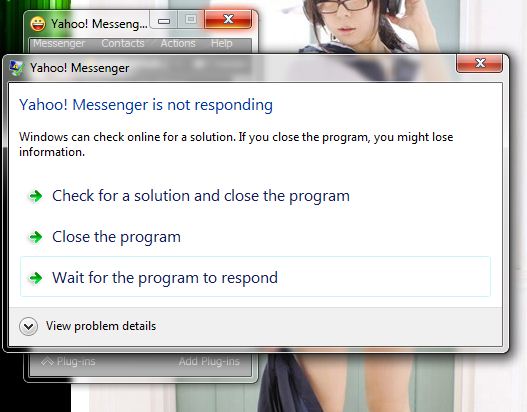The height and width of the screenshot is (412, 527).
Task: Open the Contacts menu
Action: tap(123, 43)
